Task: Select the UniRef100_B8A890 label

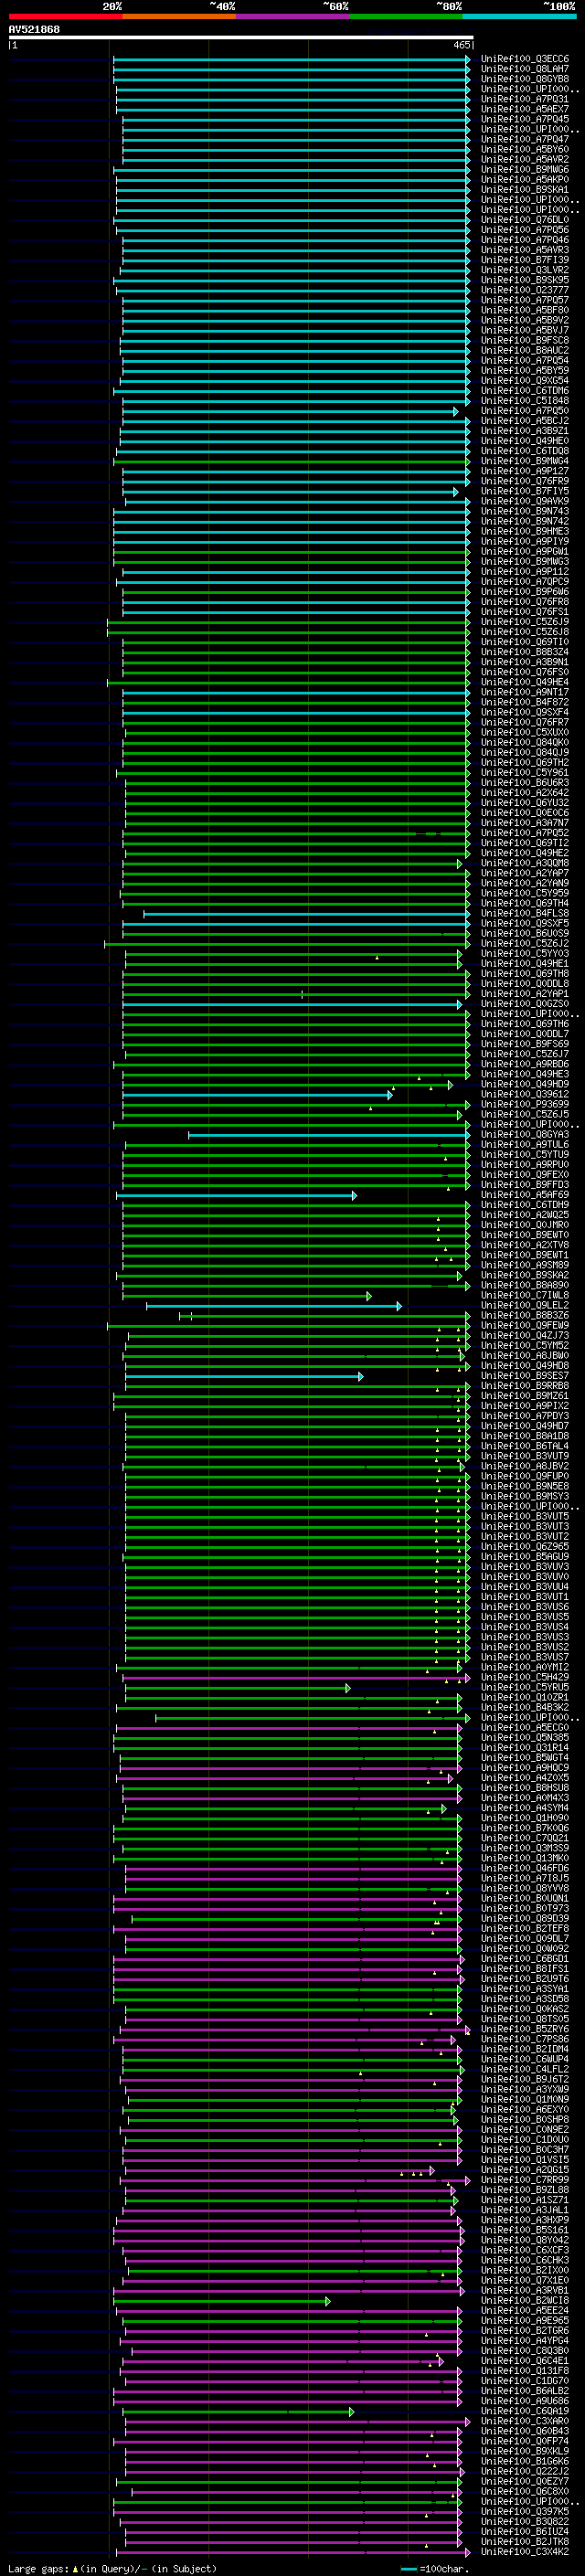Action: (525, 1285)
